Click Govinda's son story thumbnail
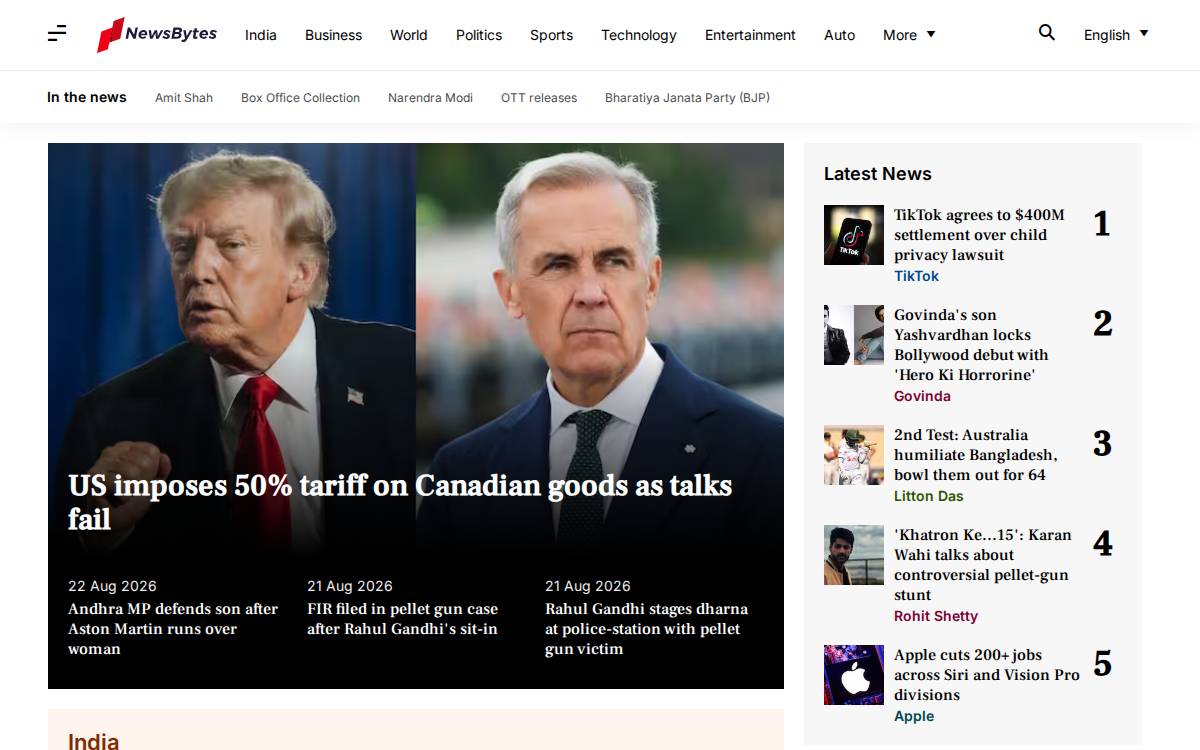 pos(854,335)
